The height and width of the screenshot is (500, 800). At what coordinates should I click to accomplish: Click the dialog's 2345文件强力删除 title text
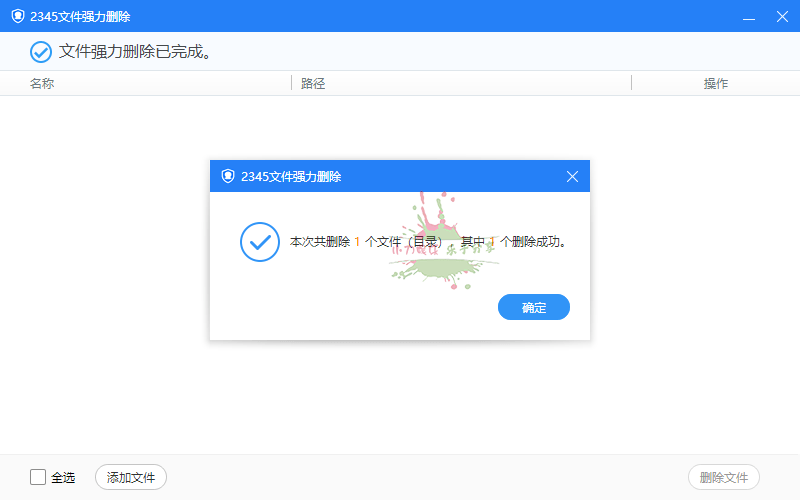tap(291, 176)
